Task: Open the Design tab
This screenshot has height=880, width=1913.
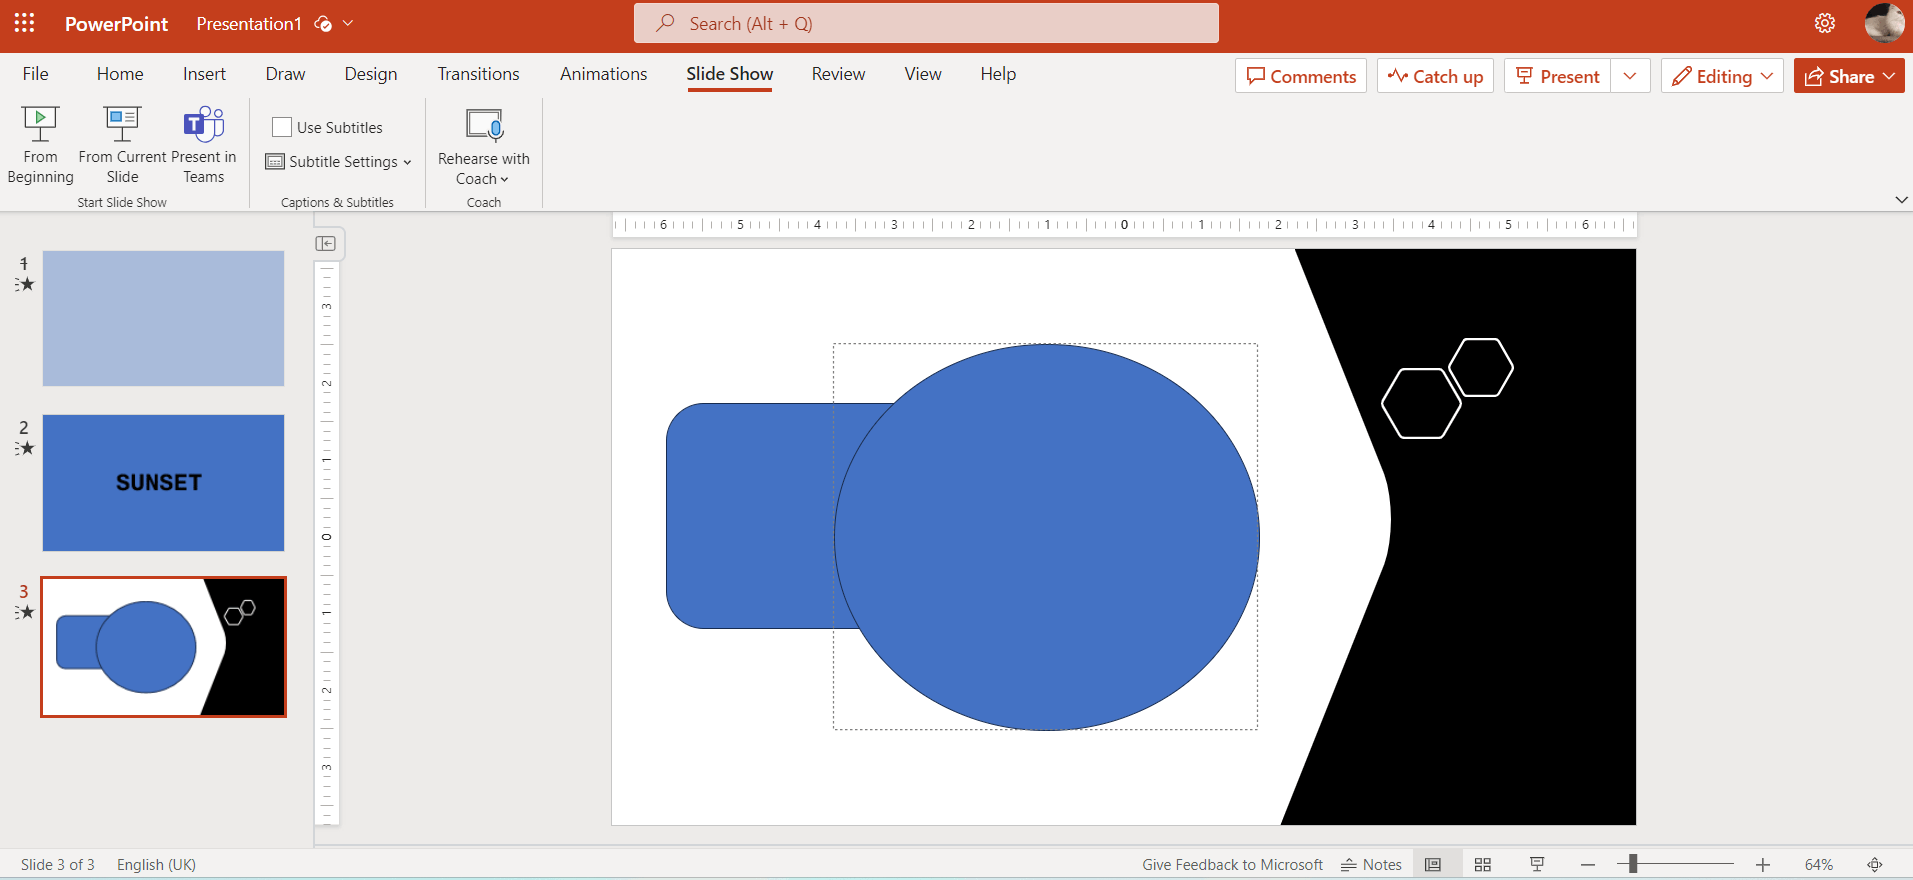Action: pyautogui.click(x=371, y=74)
